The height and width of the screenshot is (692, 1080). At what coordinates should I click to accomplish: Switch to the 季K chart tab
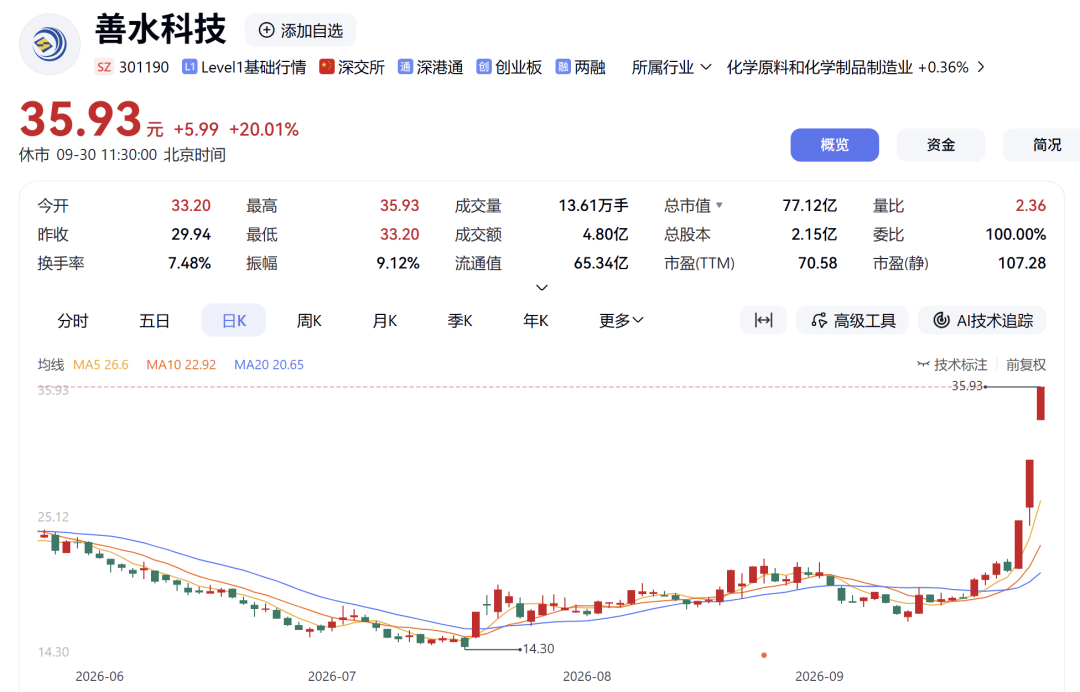click(460, 320)
